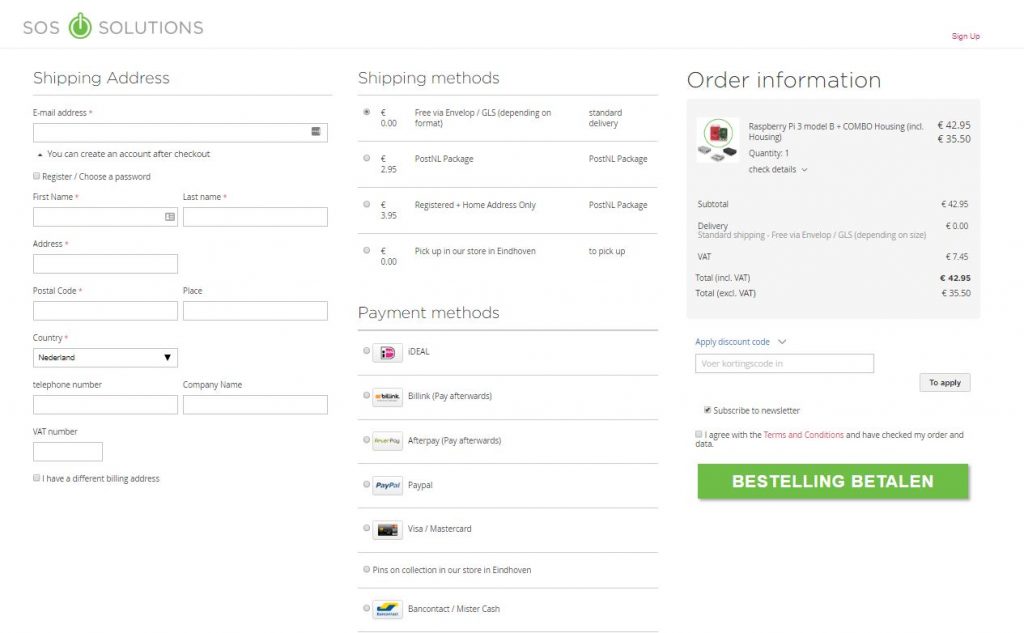Tick I have a different billing address
The width and height of the screenshot is (1024, 633).
click(x=37, y=478)
